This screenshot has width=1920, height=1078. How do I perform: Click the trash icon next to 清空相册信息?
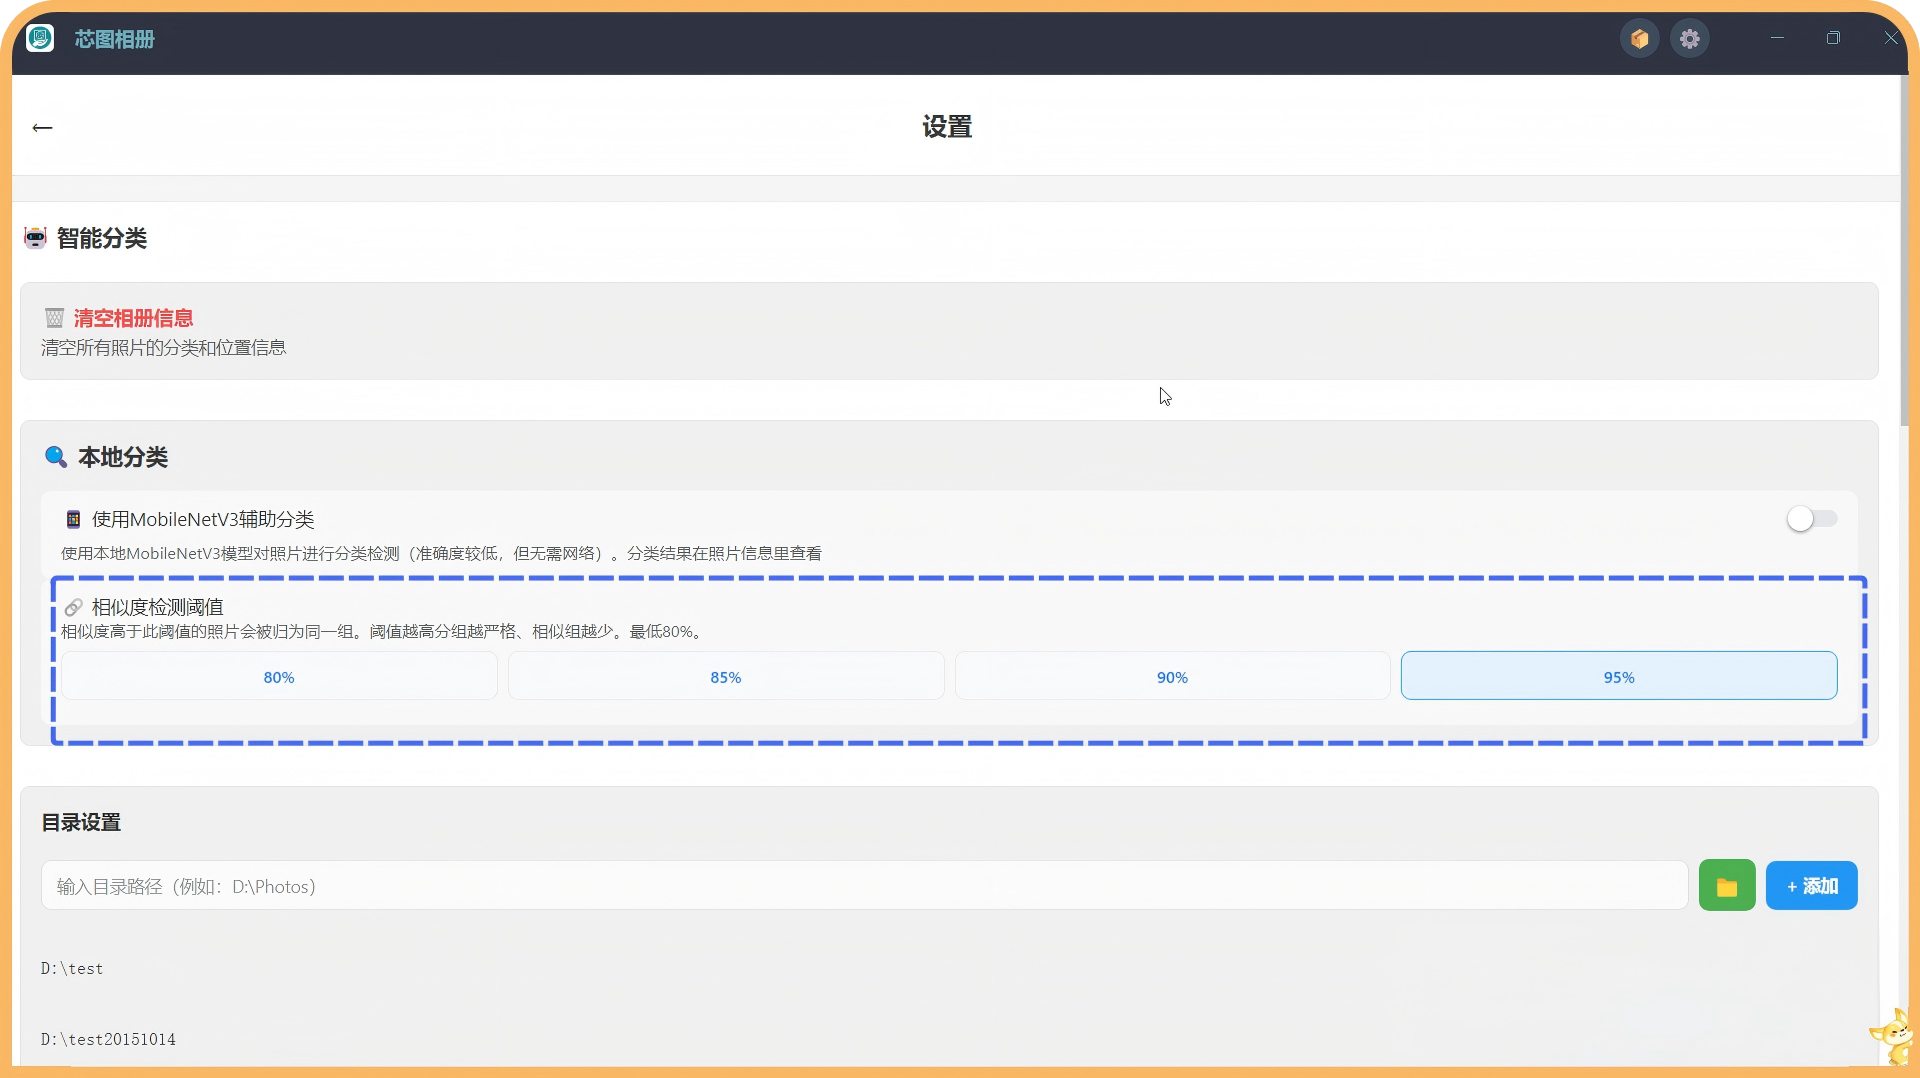tap(54, 318)
